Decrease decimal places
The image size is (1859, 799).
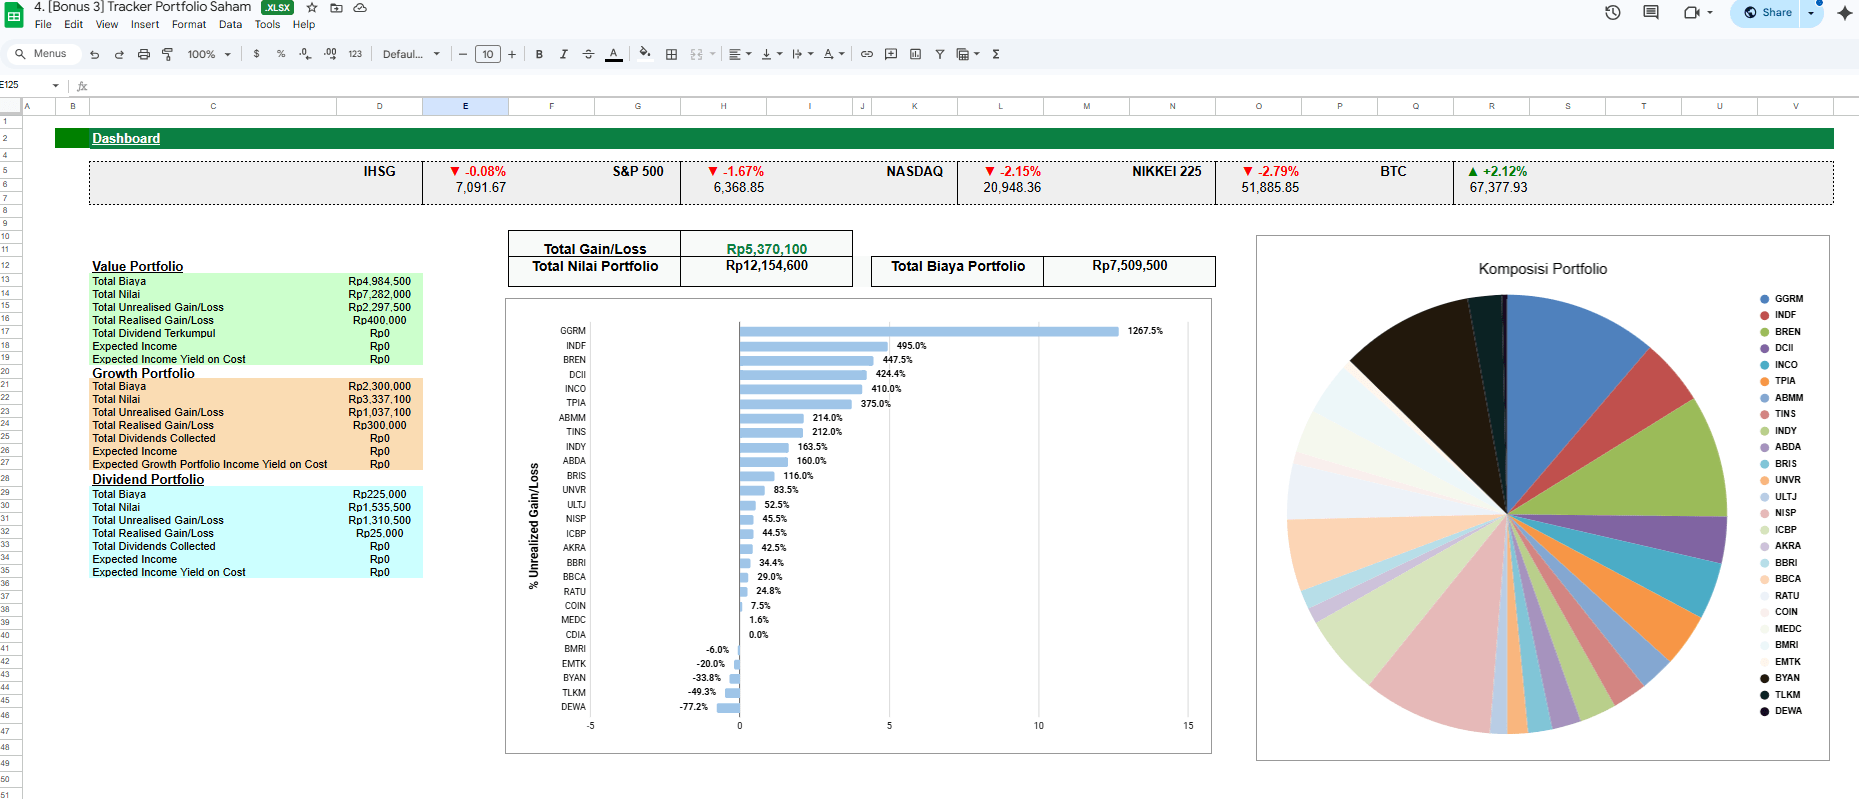click(305, 54)
